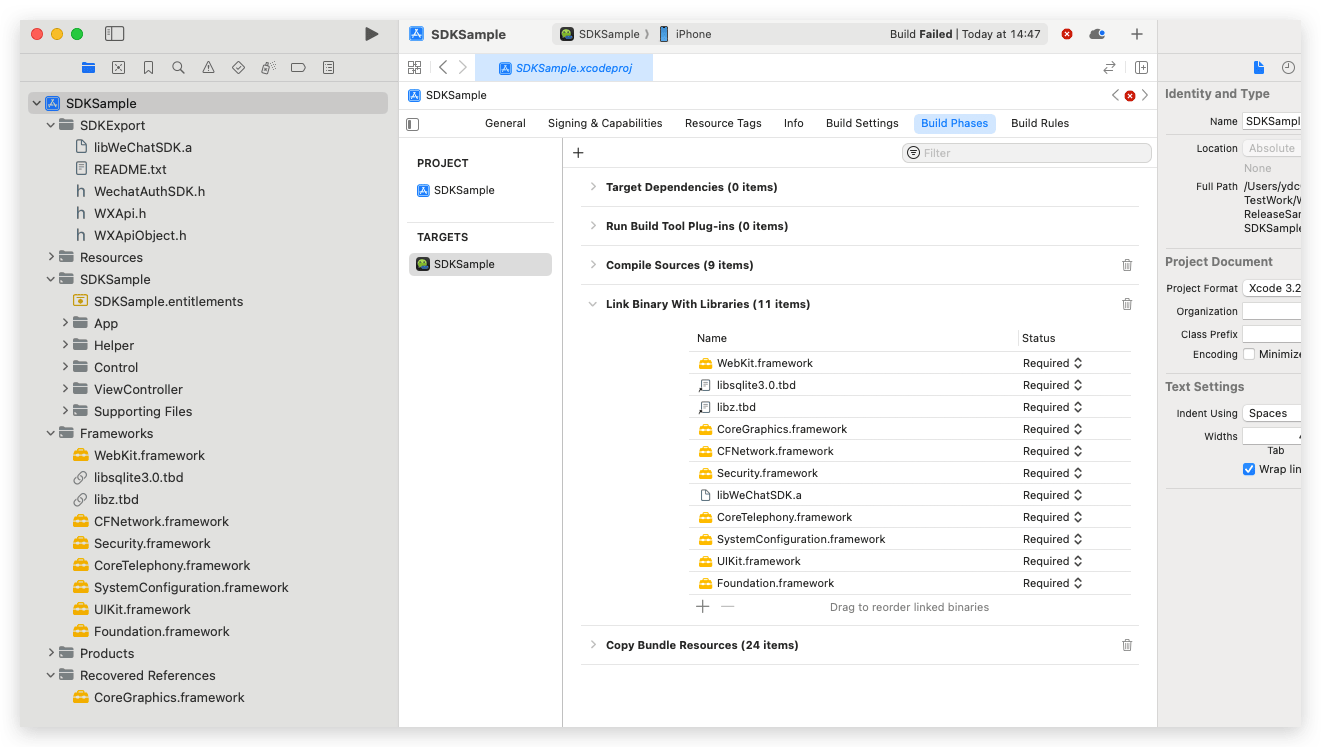Viewport: 1321px width, 747px height.
Task: Add an editor pane on the right
Action: [x=1141, y=67]
